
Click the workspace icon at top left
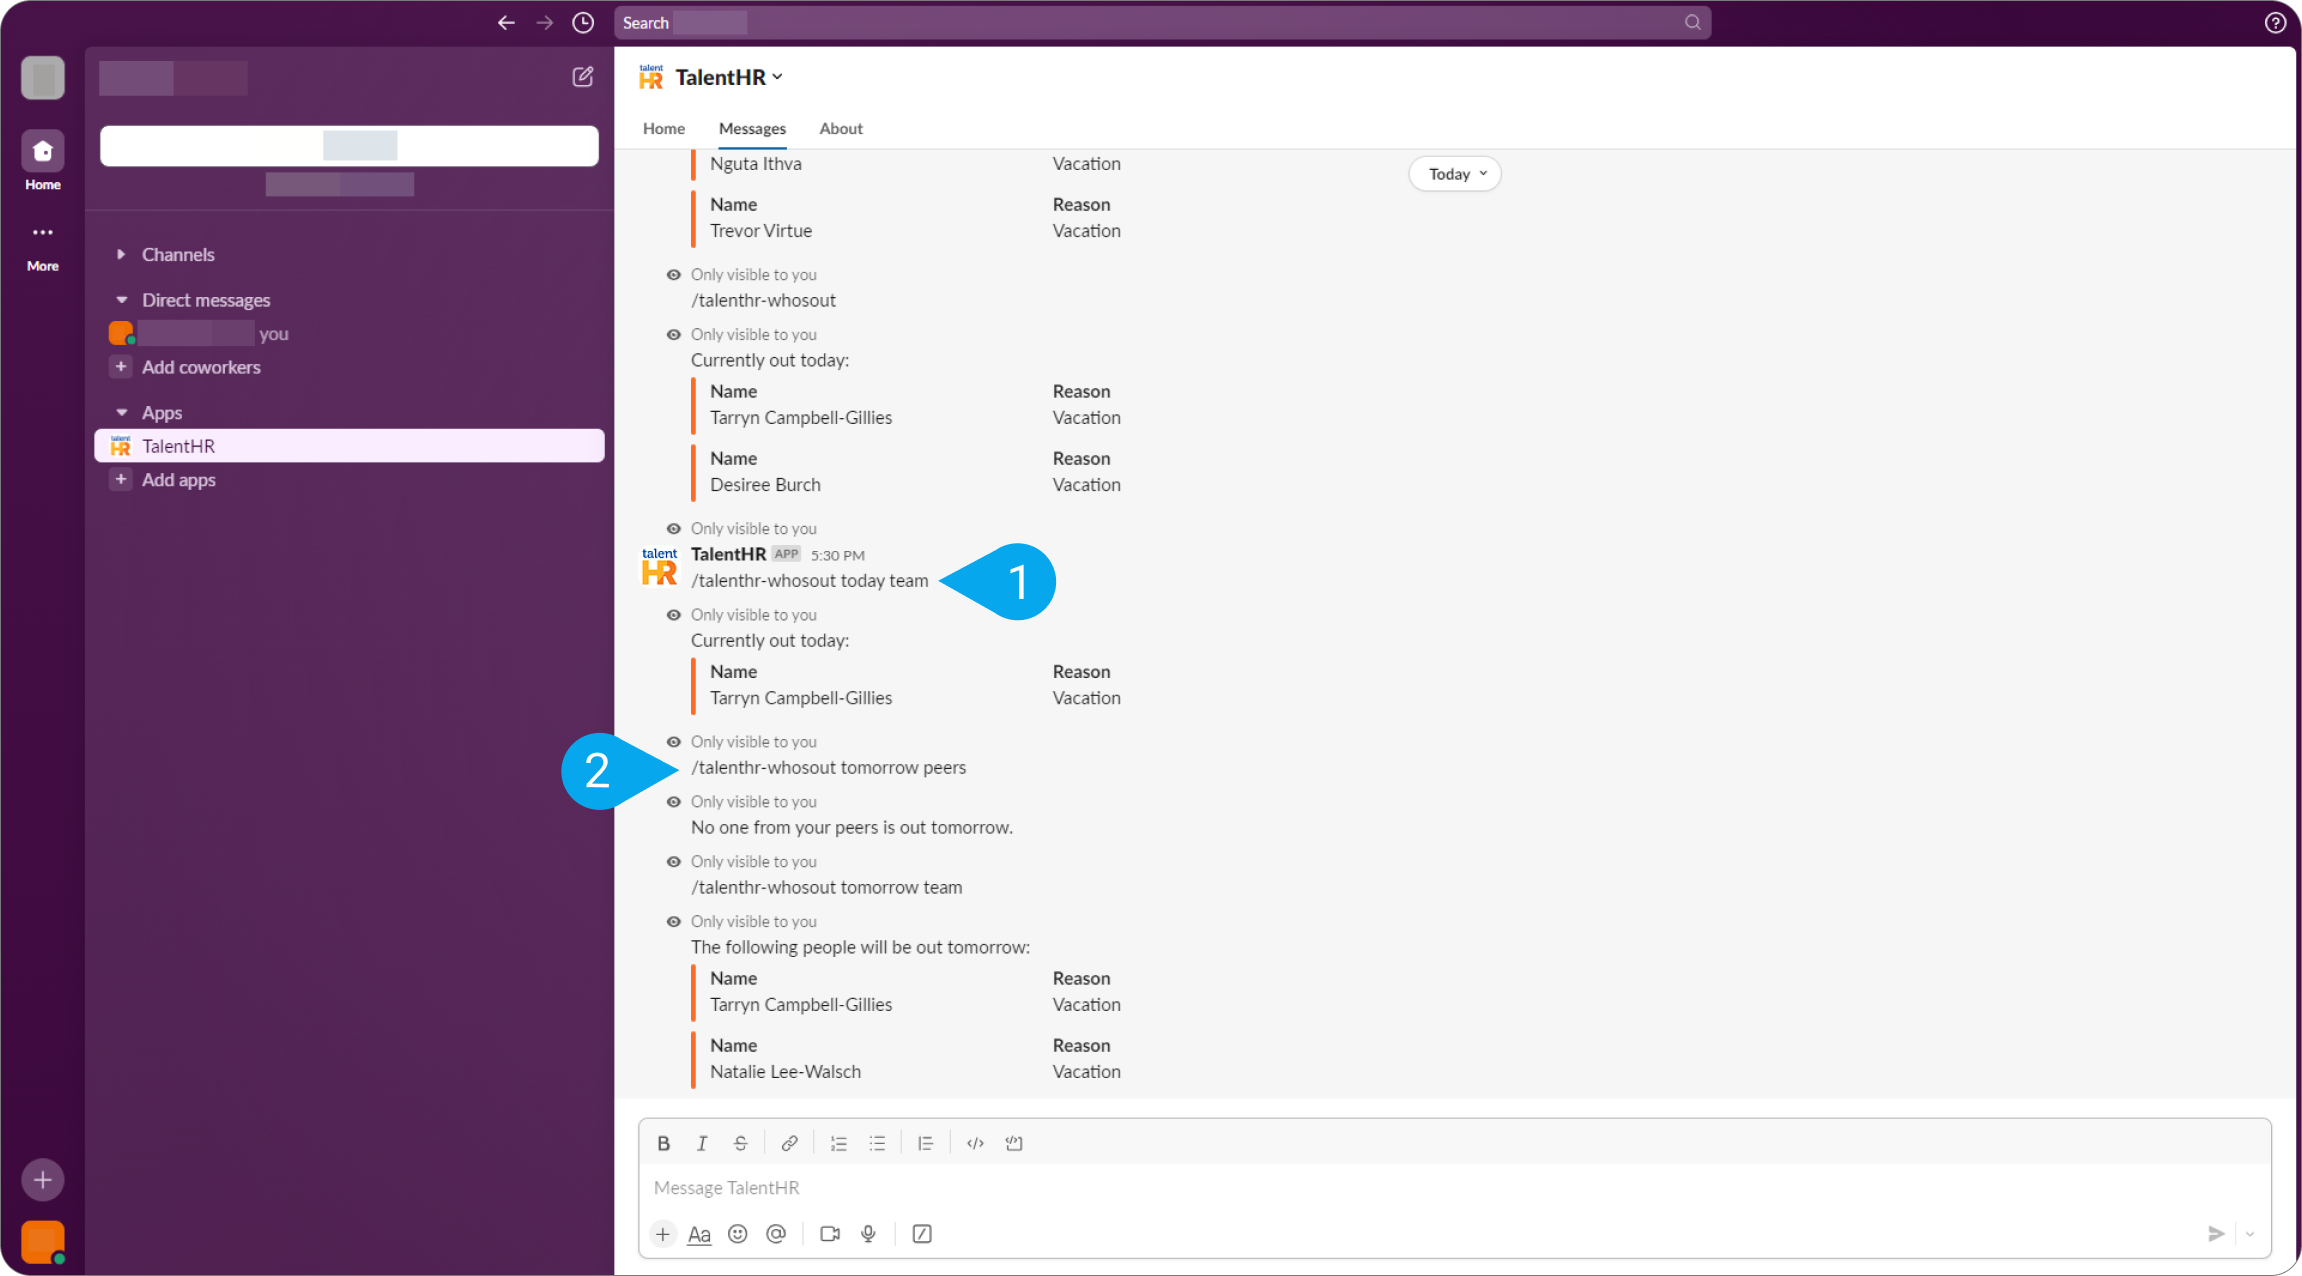tap(43, 77)
